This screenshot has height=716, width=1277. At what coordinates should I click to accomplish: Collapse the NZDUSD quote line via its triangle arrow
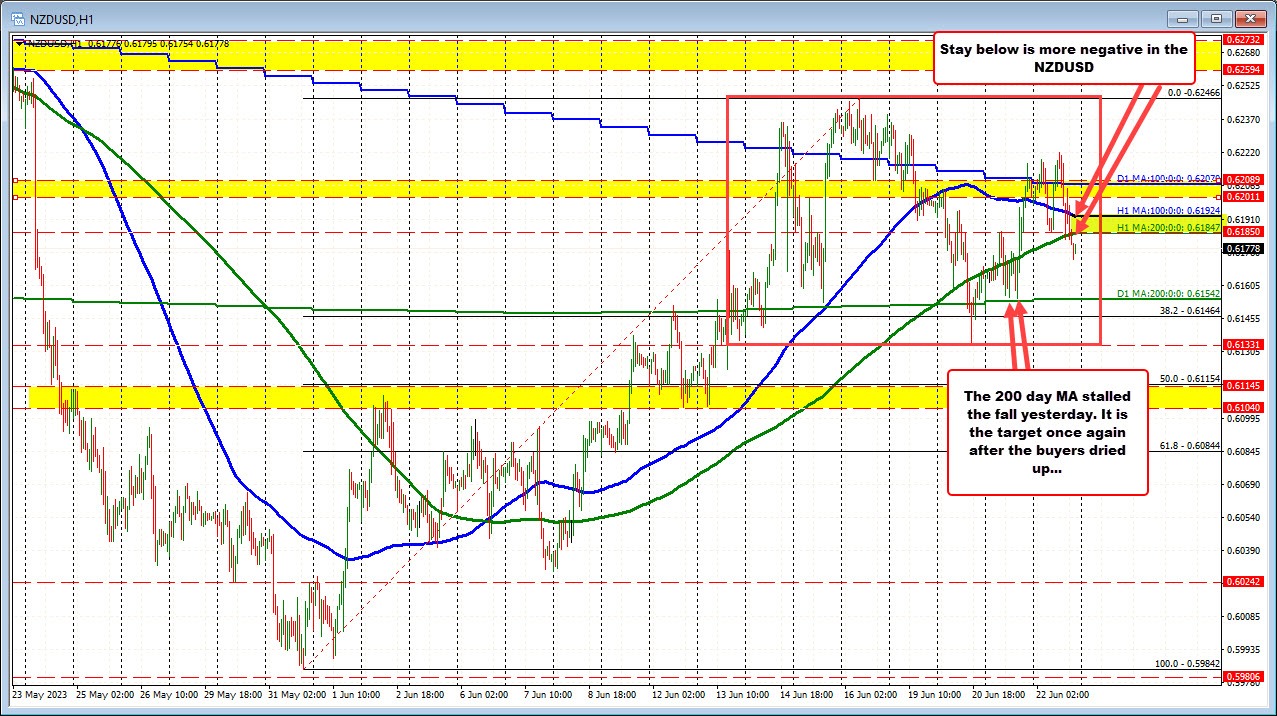coord(20,44)
